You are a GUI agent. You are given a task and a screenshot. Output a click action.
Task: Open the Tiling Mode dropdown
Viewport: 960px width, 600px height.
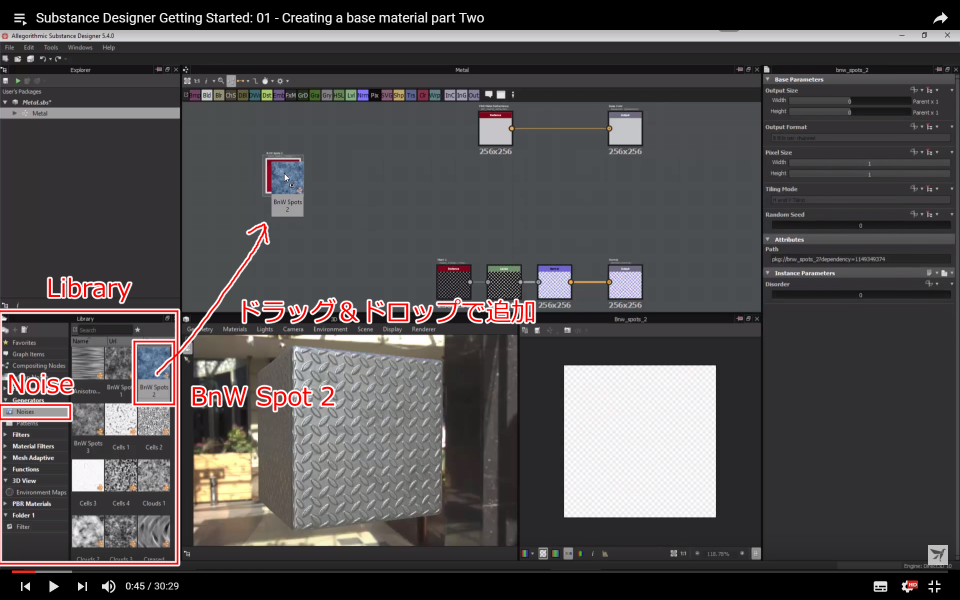click(860, 200)
